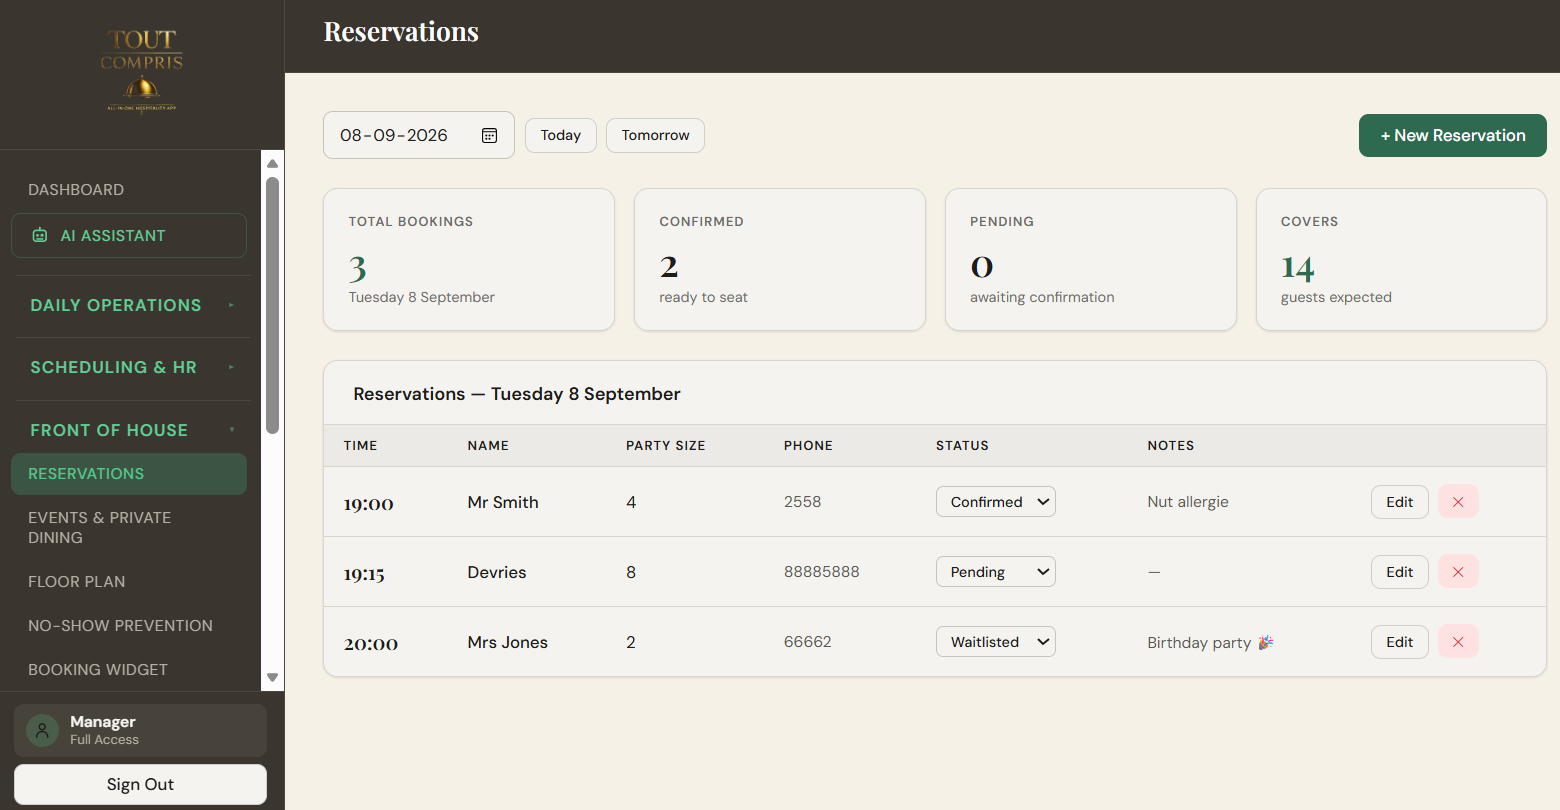
Task: Click the AI Assistant robot icon
Action: (x=40, y=236)
